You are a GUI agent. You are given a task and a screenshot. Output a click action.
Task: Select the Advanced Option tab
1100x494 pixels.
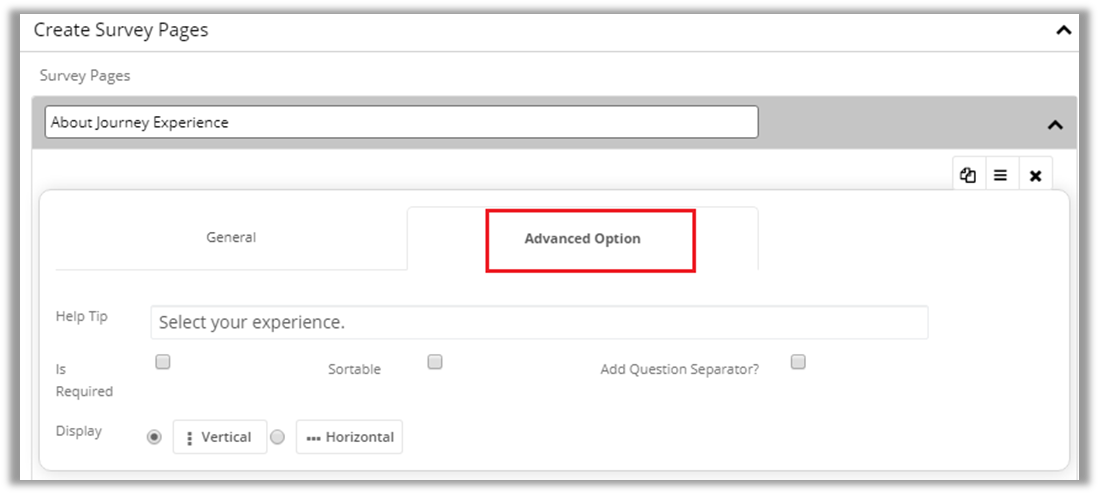[582, 239]
